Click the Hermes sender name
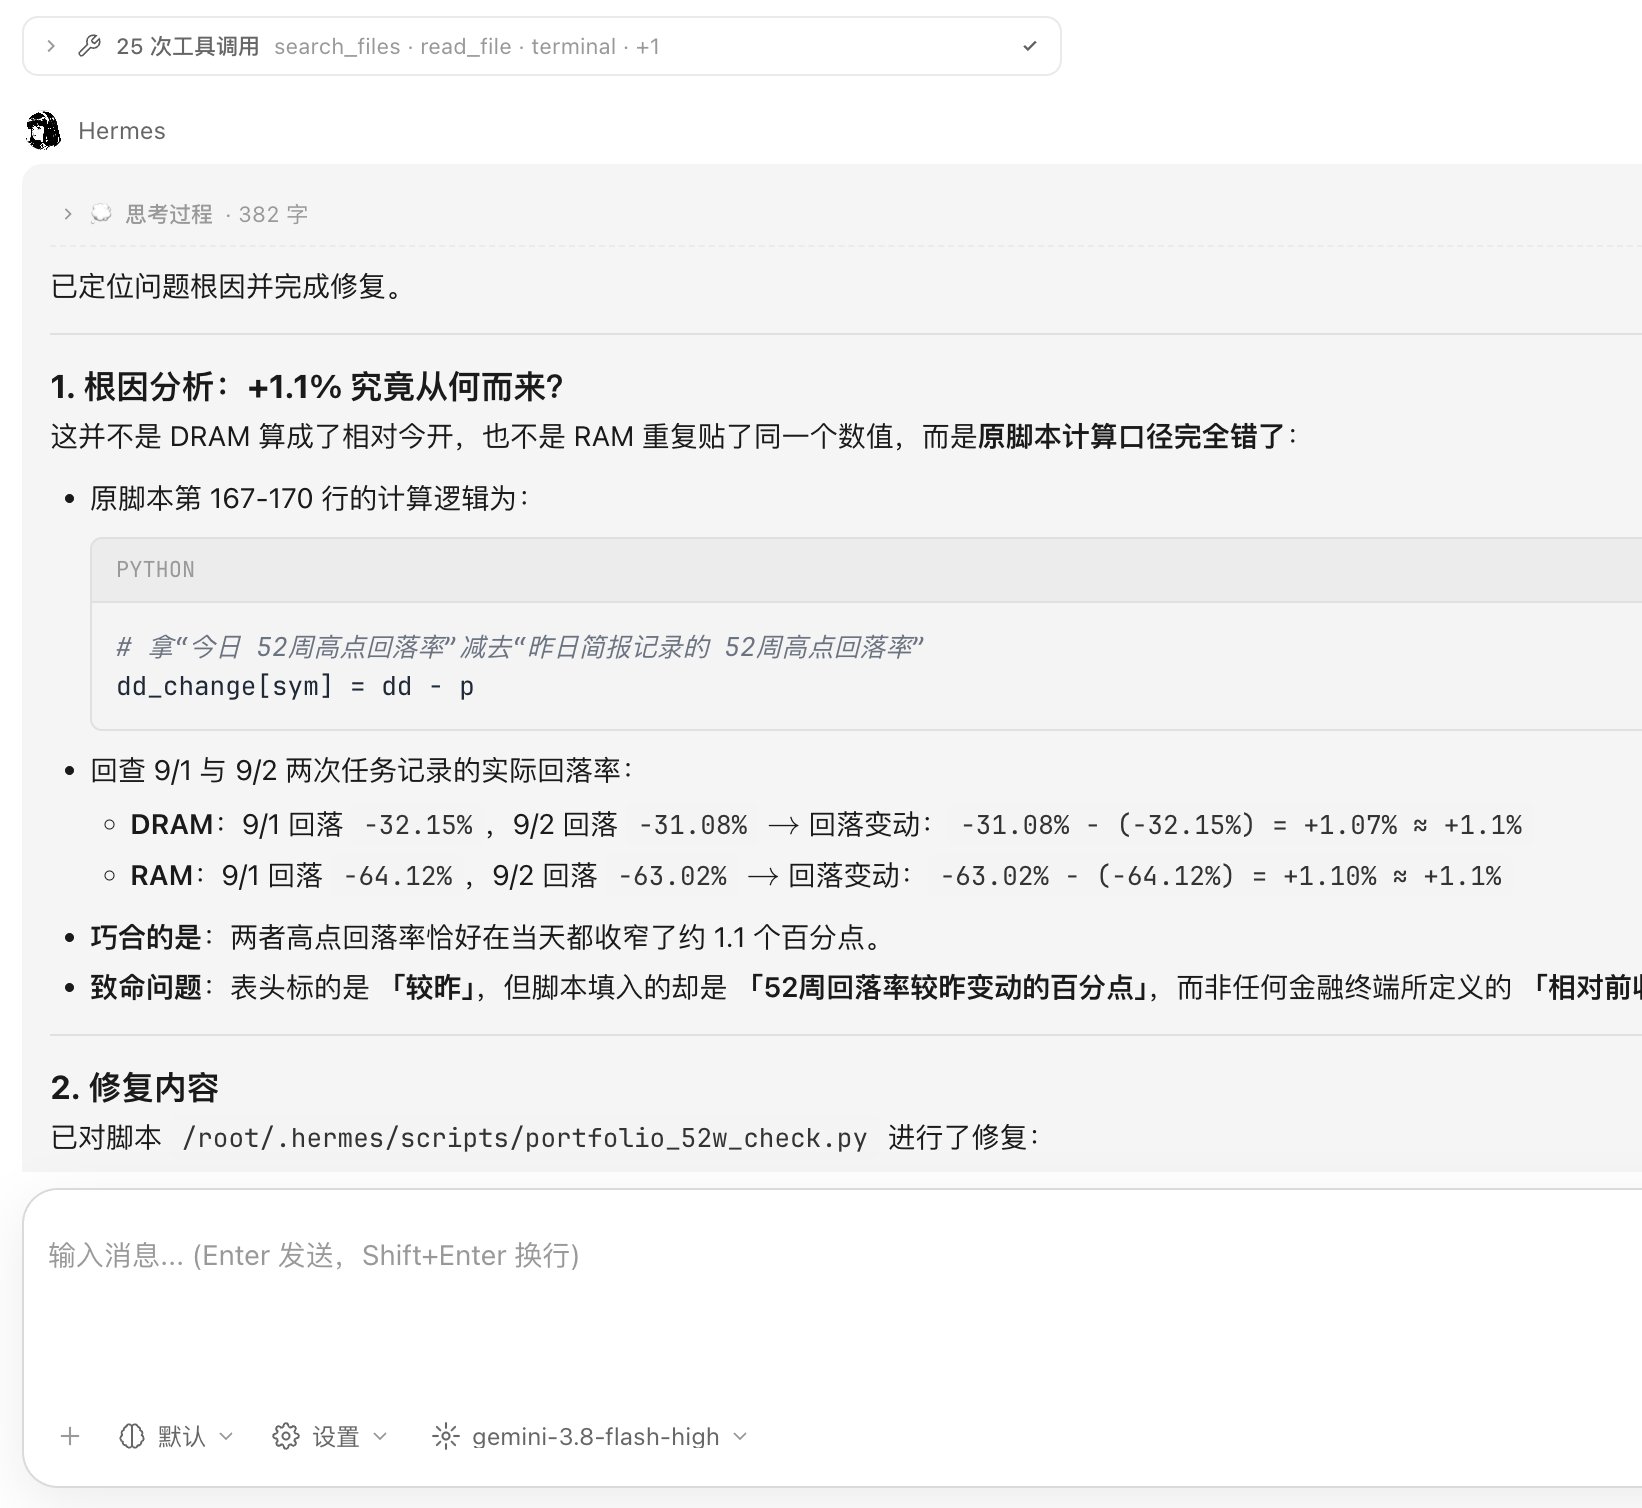 click(x=122, y=131)
